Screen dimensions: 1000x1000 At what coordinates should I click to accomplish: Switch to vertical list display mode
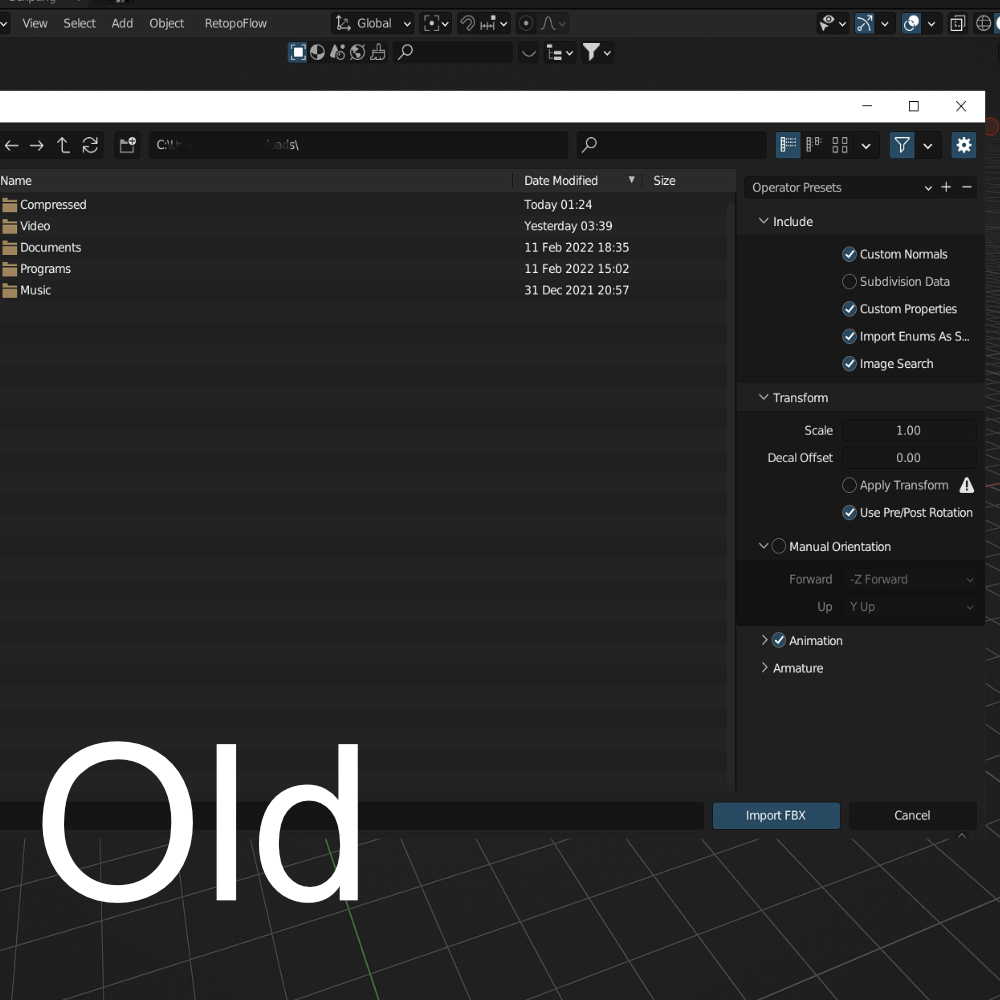coord(788,145)
